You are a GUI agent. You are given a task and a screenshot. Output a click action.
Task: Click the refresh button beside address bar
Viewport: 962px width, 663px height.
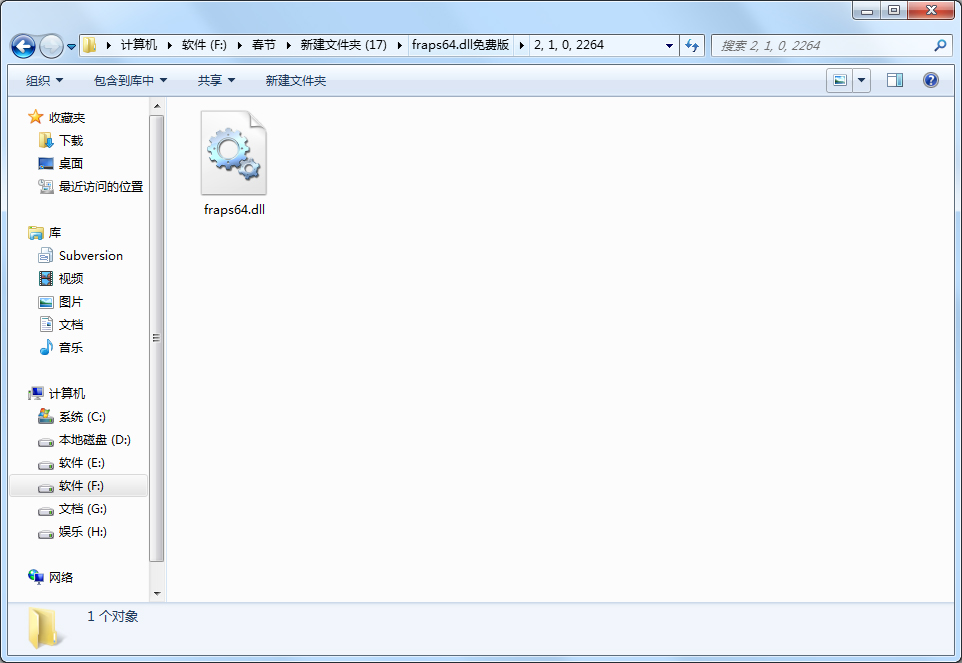coord(692,46)
